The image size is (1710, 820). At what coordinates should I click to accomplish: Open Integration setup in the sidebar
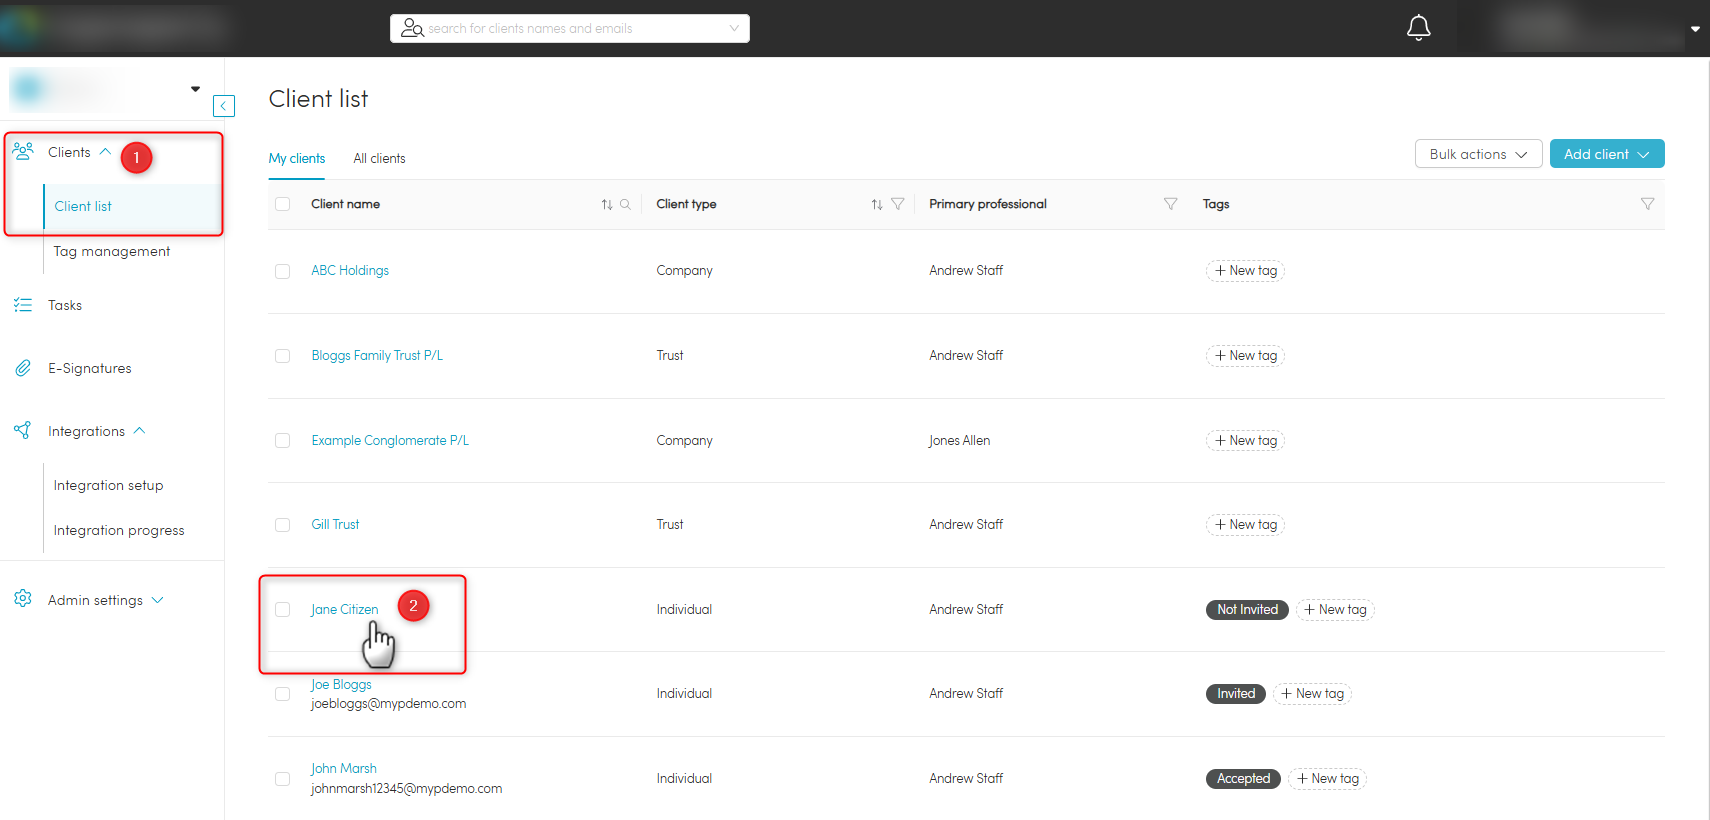pos(108,485)
